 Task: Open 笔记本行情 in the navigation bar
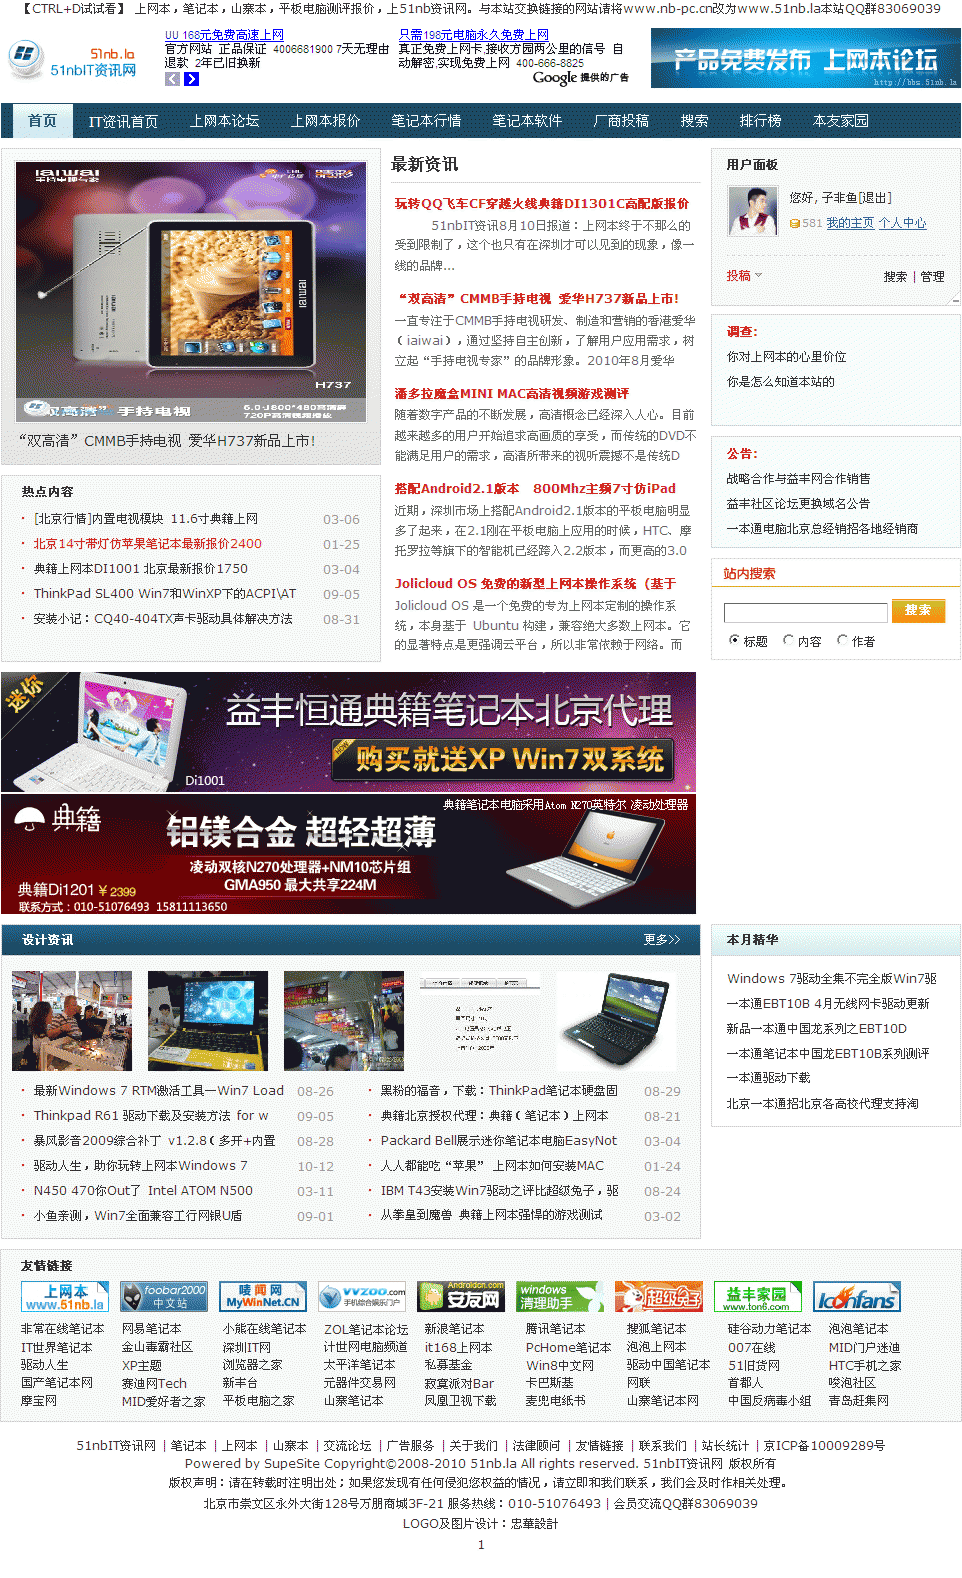pos(426,121)
